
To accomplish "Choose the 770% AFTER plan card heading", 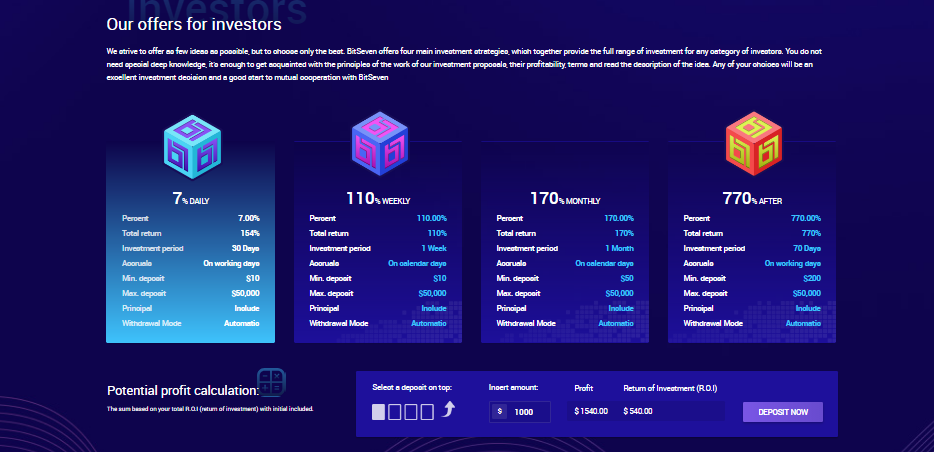I will 752,199.
